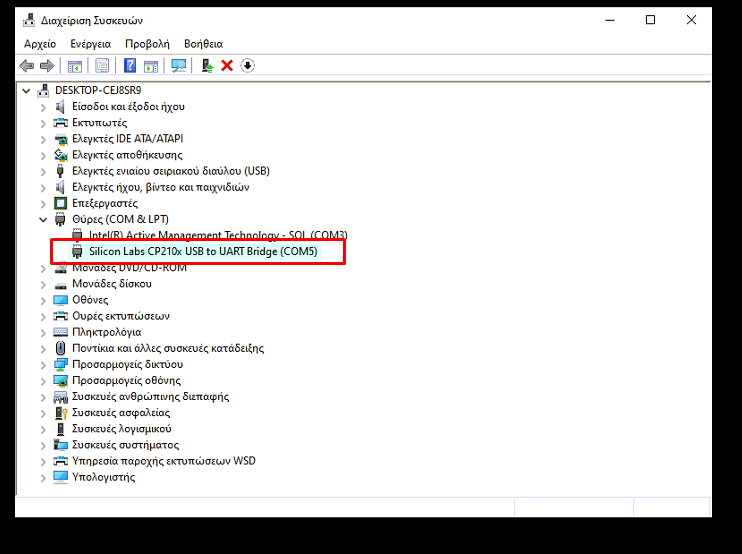Click Scan for hardware changes monitor icon
This screenshot has width=742, height=554.
pyautogui.click(x=179, y=66)
